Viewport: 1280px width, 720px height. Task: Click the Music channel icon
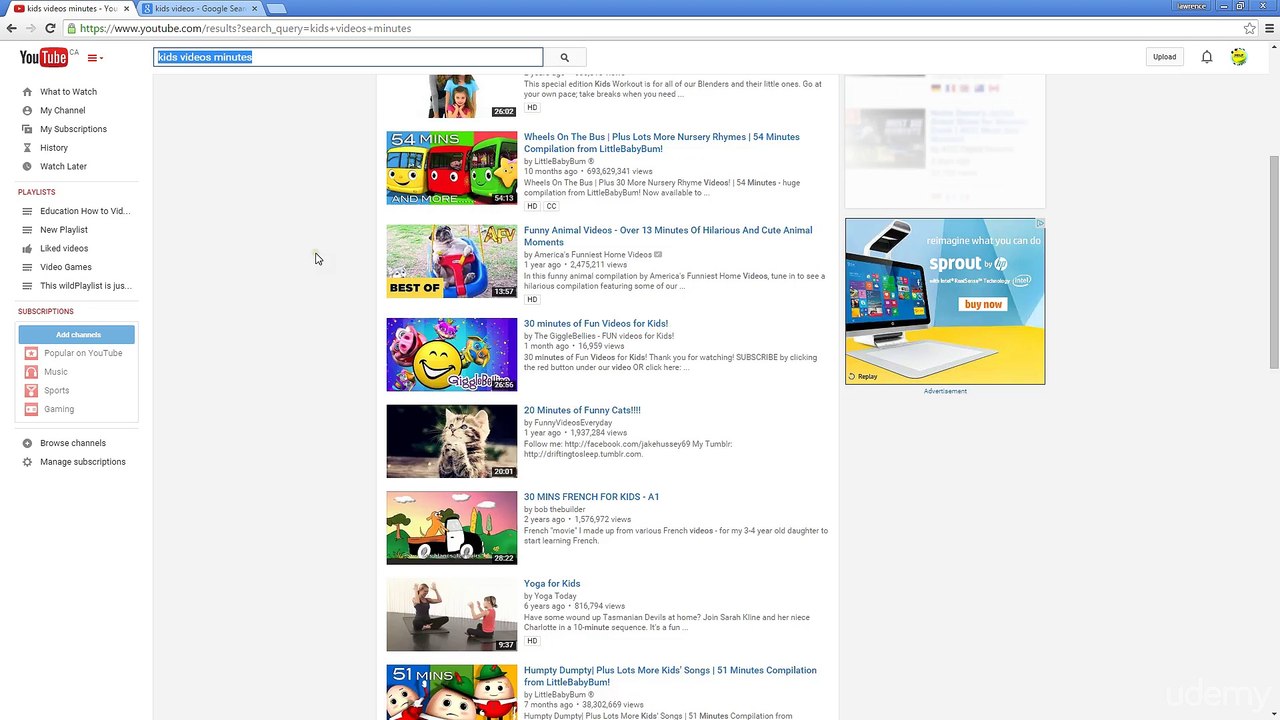point(31,372)
